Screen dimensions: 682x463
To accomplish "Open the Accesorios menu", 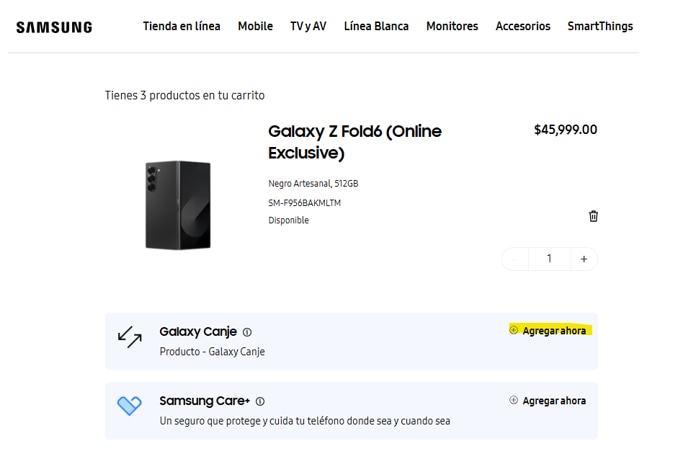I will 523,27.
